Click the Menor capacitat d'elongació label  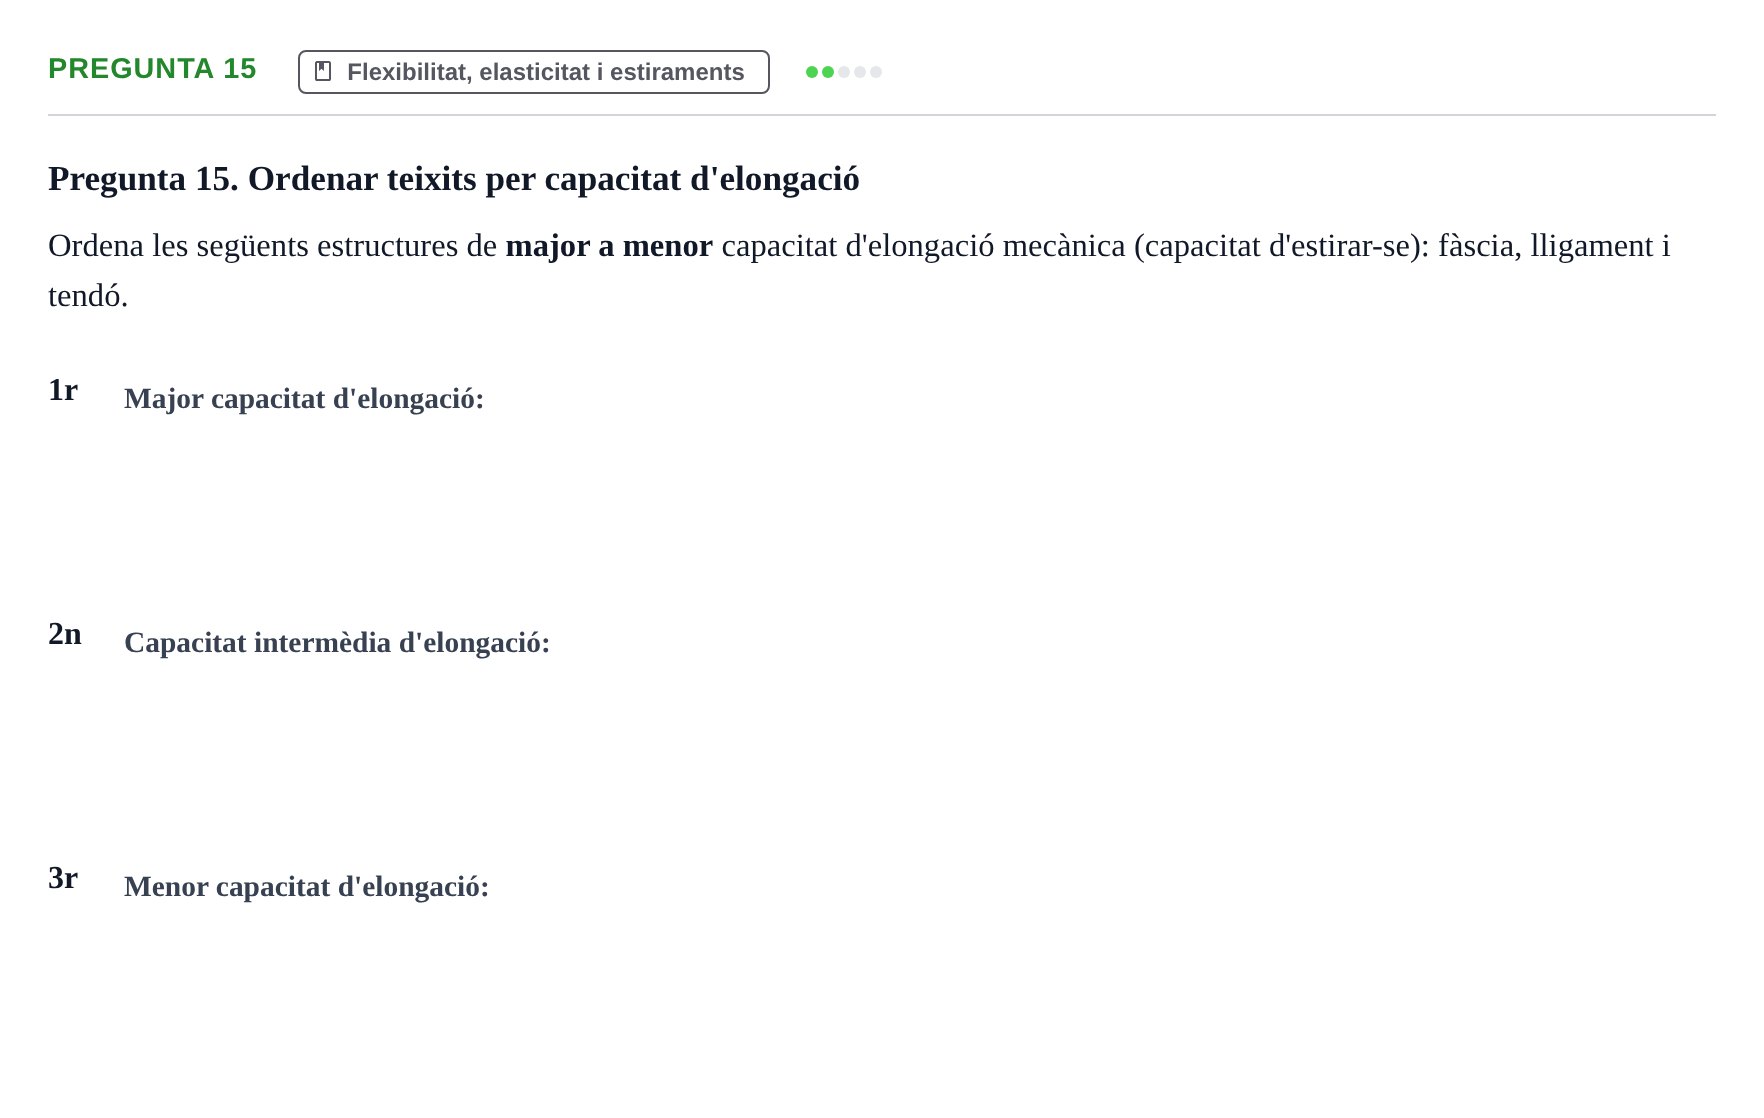[x=307, y=887]
